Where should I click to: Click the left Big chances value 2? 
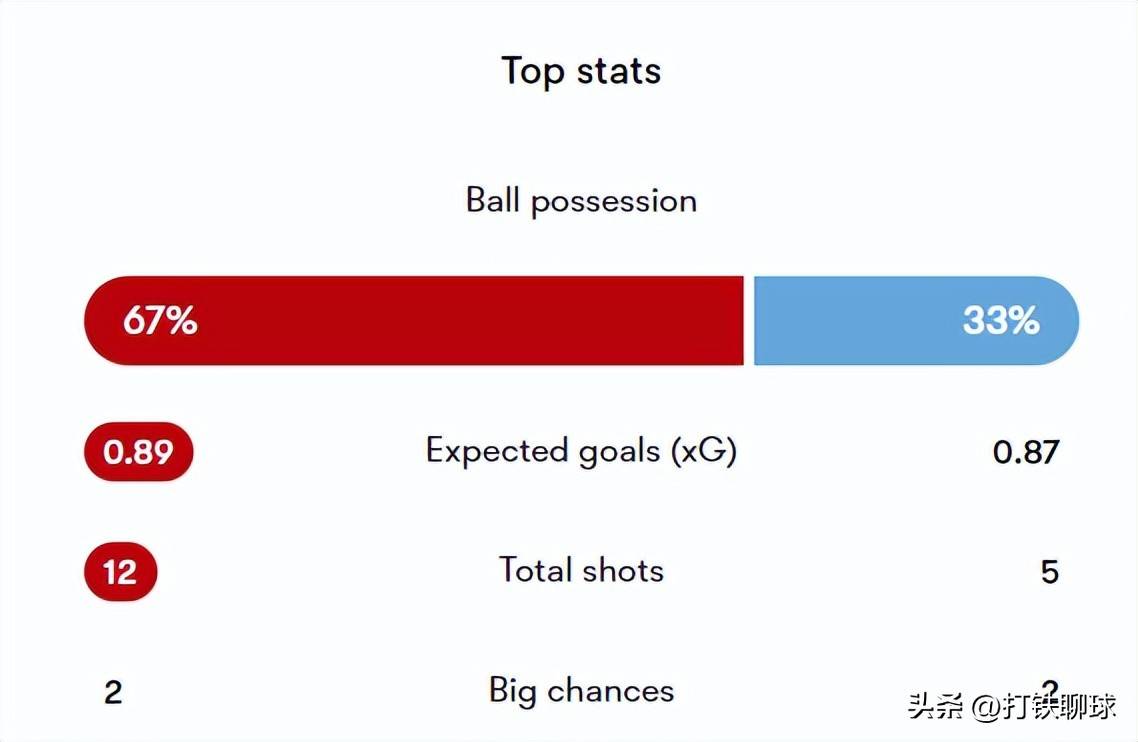[113, 692]
